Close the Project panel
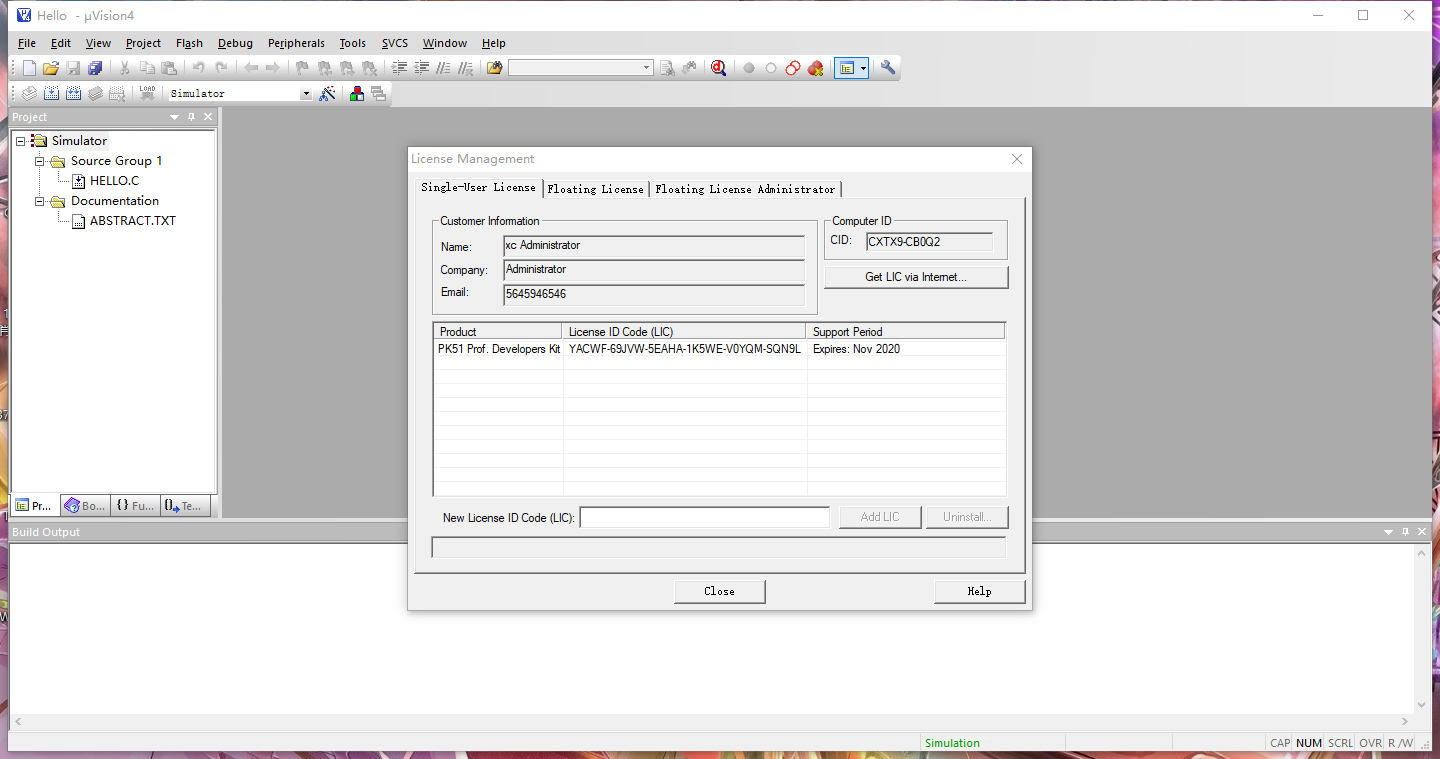This screenshot has height=759, width=1440. pos(208,117)
